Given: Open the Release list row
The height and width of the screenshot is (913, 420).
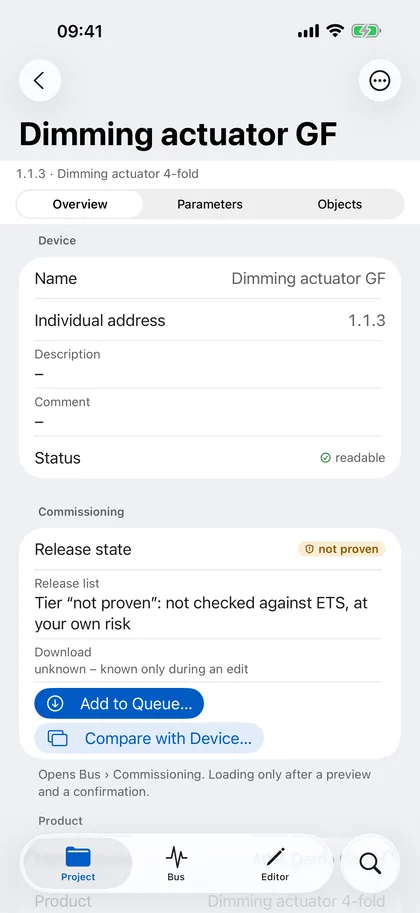Looking at the screenshot, I should click(210, 604).
